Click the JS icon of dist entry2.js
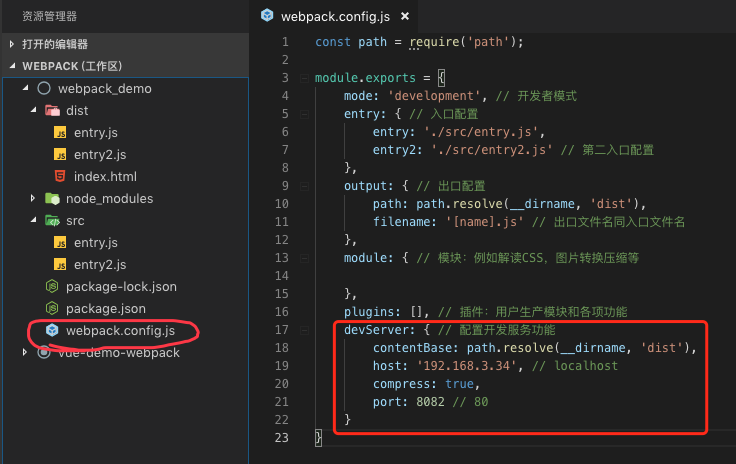Viewport: 736px width, 464px height. (x=60, y=155)
